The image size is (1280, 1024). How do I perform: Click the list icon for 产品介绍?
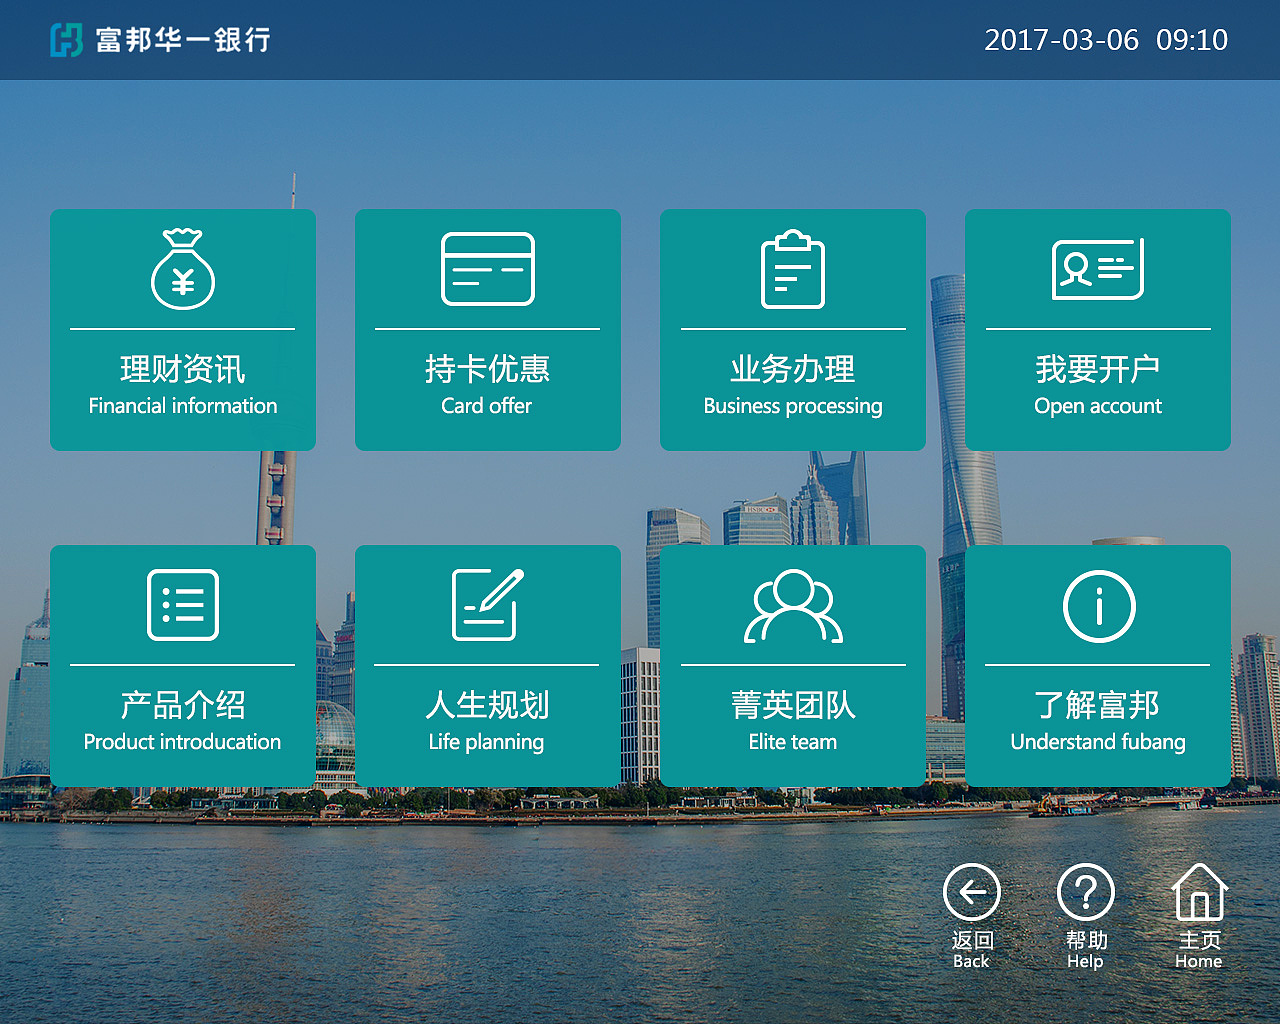click(183, 605)
